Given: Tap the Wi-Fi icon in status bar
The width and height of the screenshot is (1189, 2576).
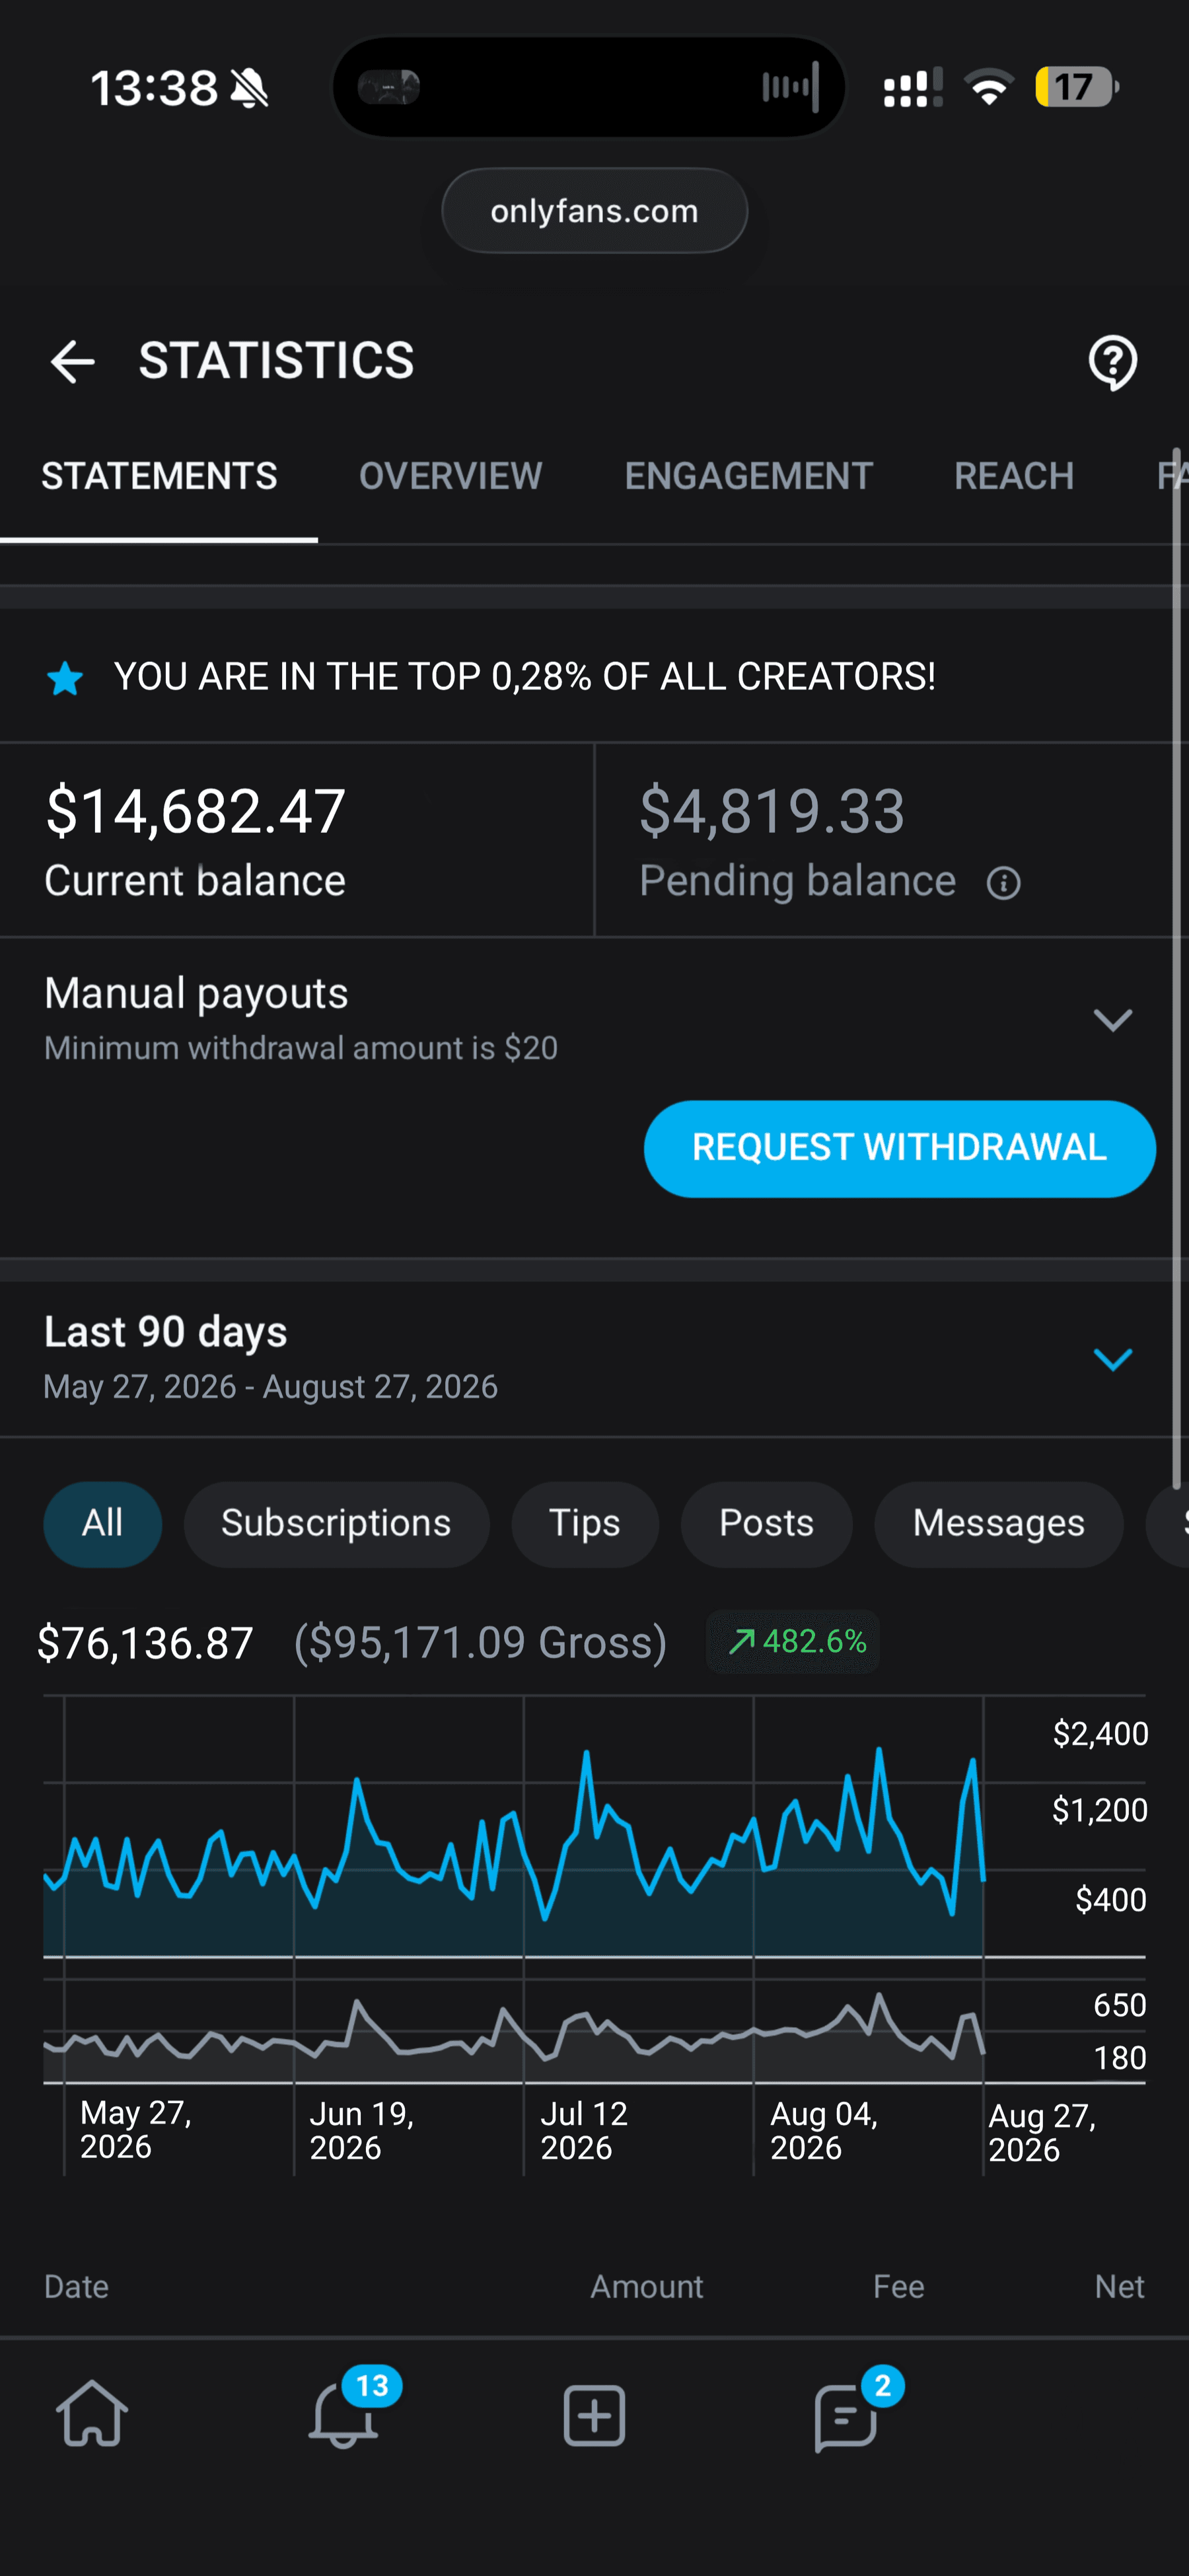Looking at the screenshot, I should 989,87.
